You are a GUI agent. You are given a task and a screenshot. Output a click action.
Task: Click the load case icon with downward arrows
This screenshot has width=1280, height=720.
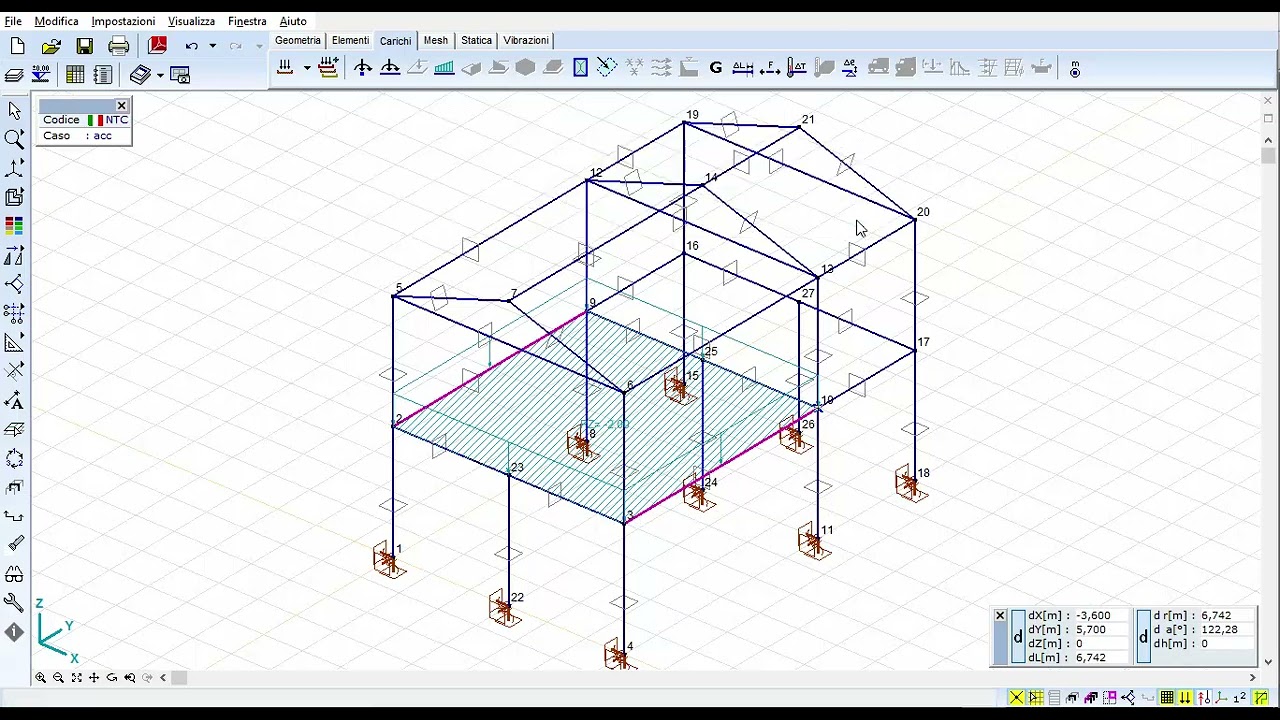point(285,68)
